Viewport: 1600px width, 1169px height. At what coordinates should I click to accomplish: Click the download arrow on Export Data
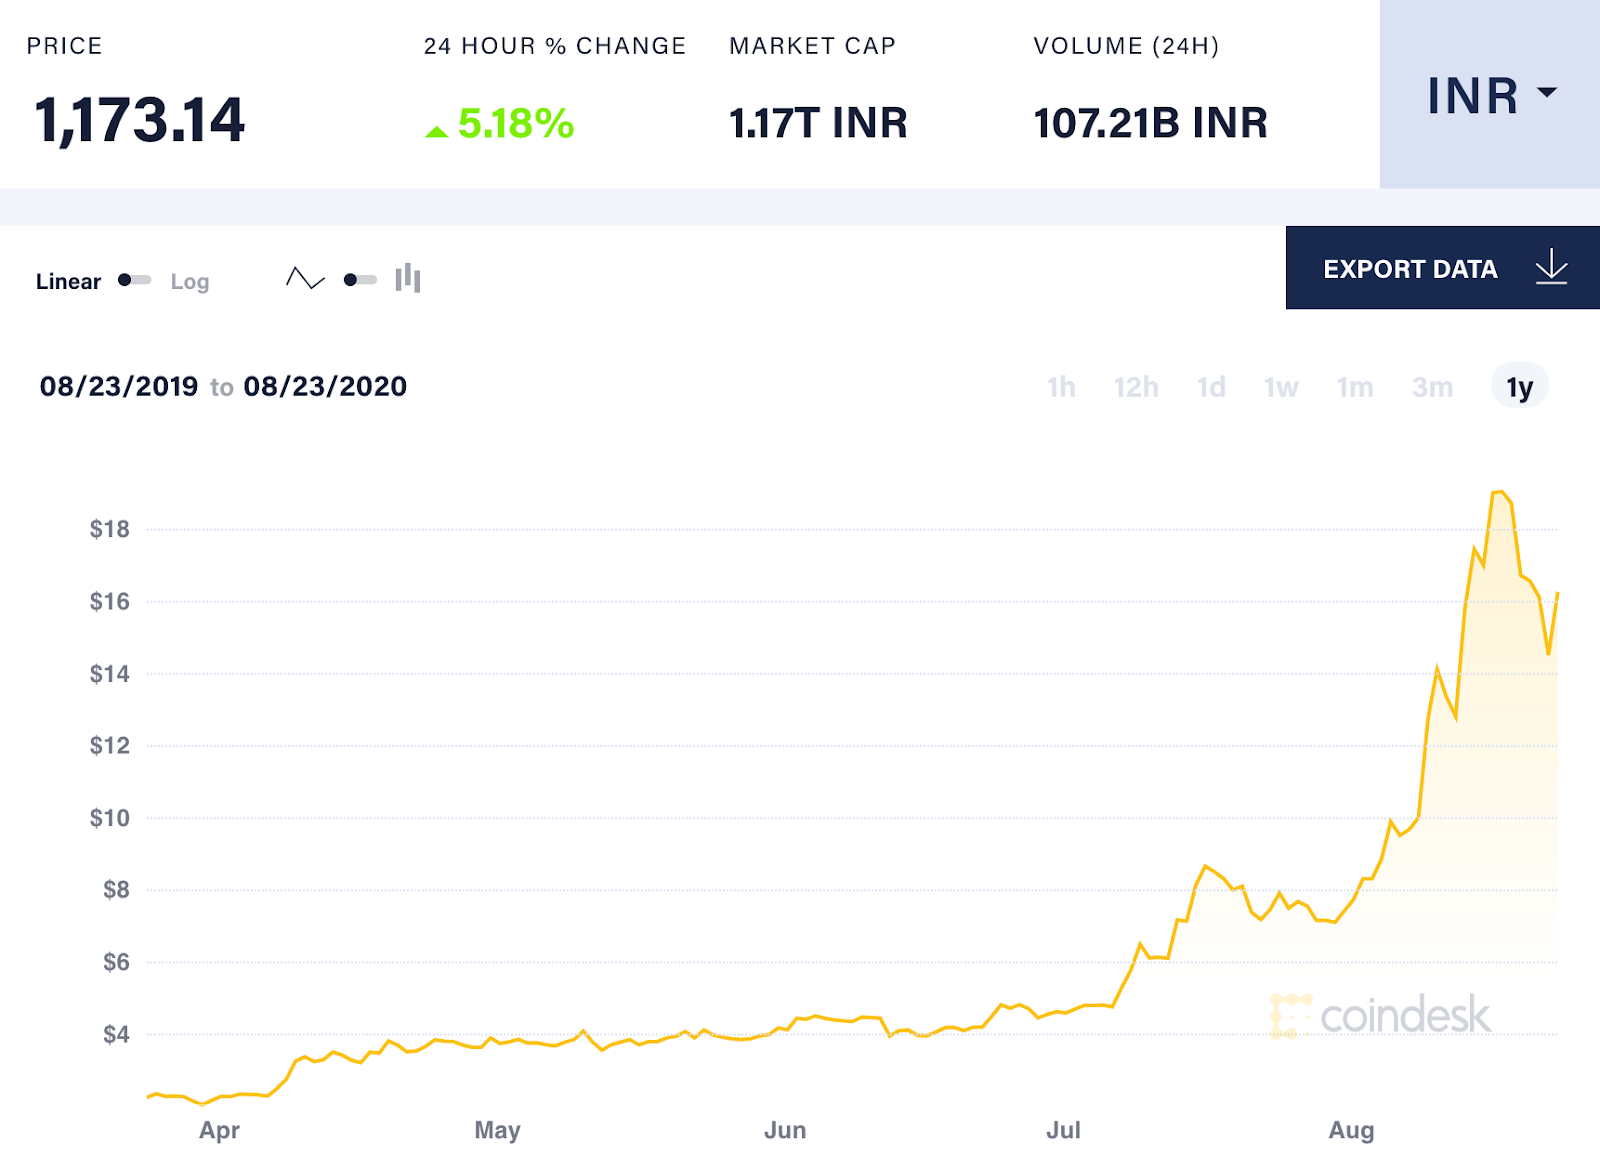pos(1551,268)
